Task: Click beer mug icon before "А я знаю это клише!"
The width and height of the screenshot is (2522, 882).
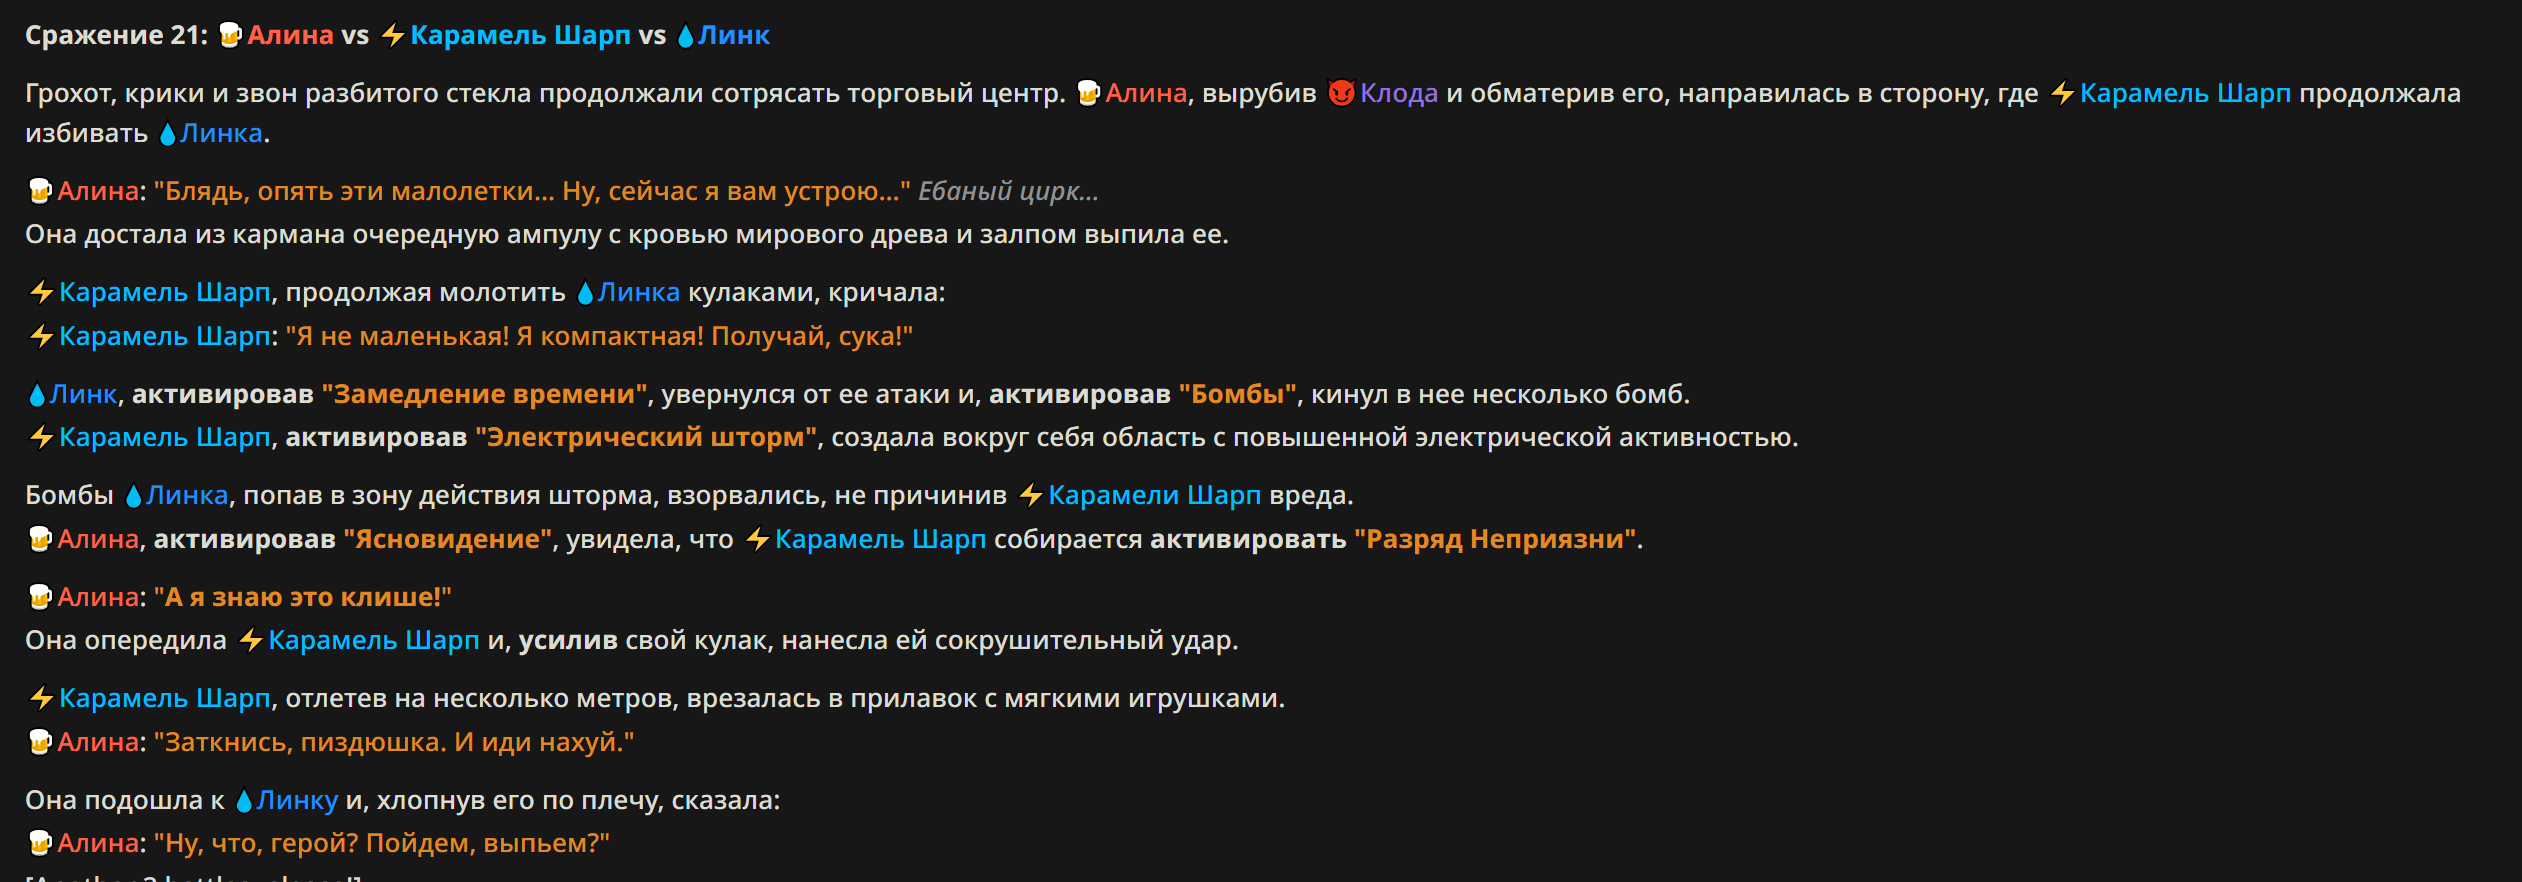Action: pyautogui.click(x=40, y=597)
